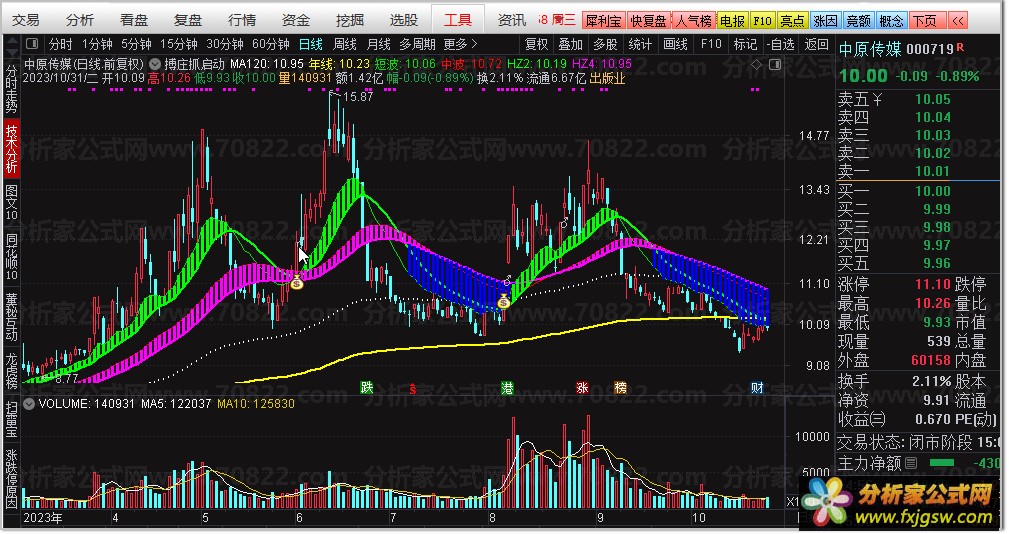The width and height of the screenshot is (1009, 534).
Task: Click the red S marker on chart
Action: [412, 389]
